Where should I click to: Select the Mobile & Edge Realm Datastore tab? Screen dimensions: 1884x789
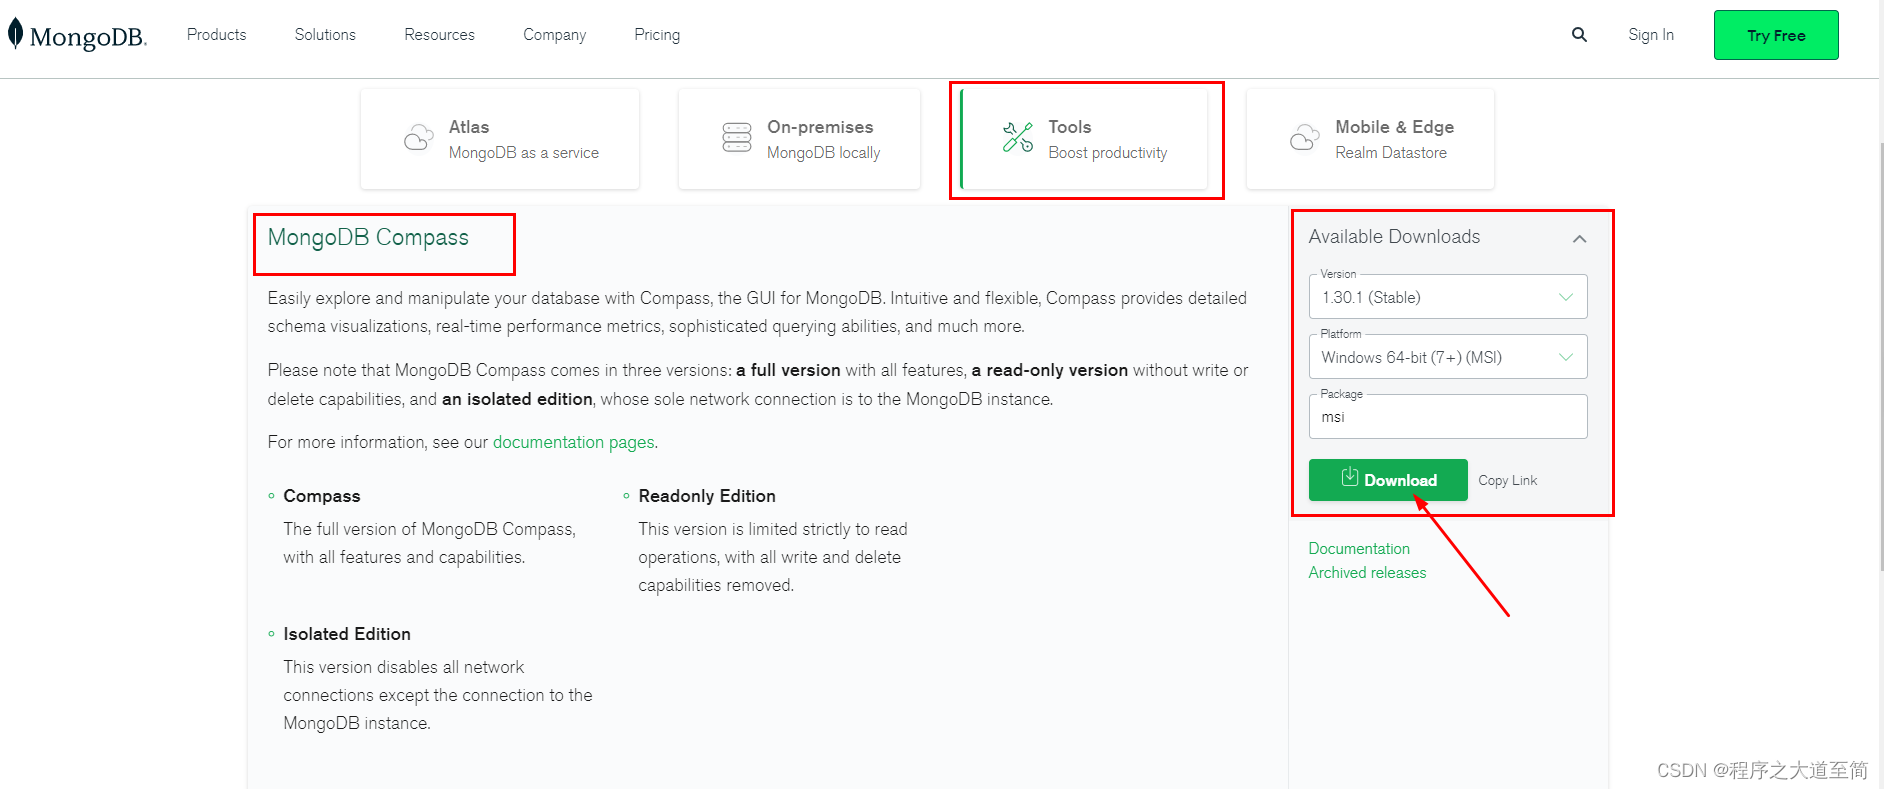click(1370, 139)
